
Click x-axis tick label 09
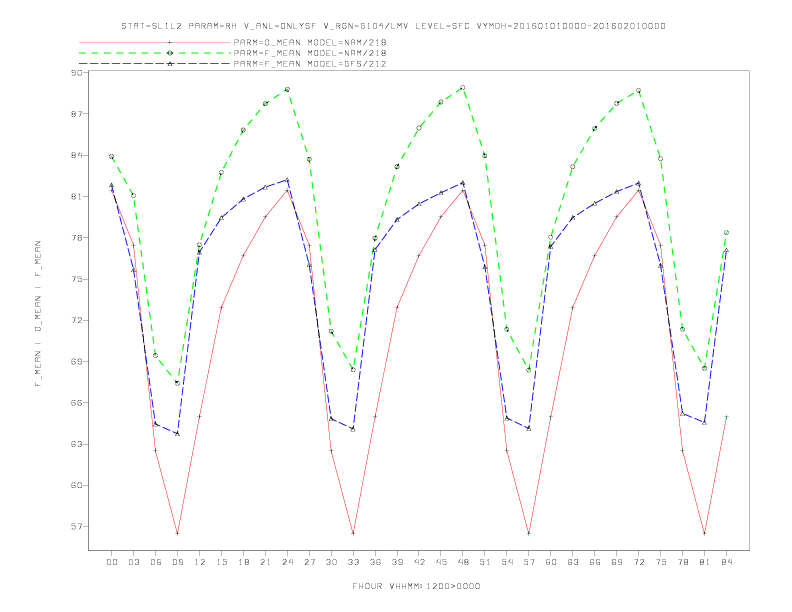click(177, 562)
